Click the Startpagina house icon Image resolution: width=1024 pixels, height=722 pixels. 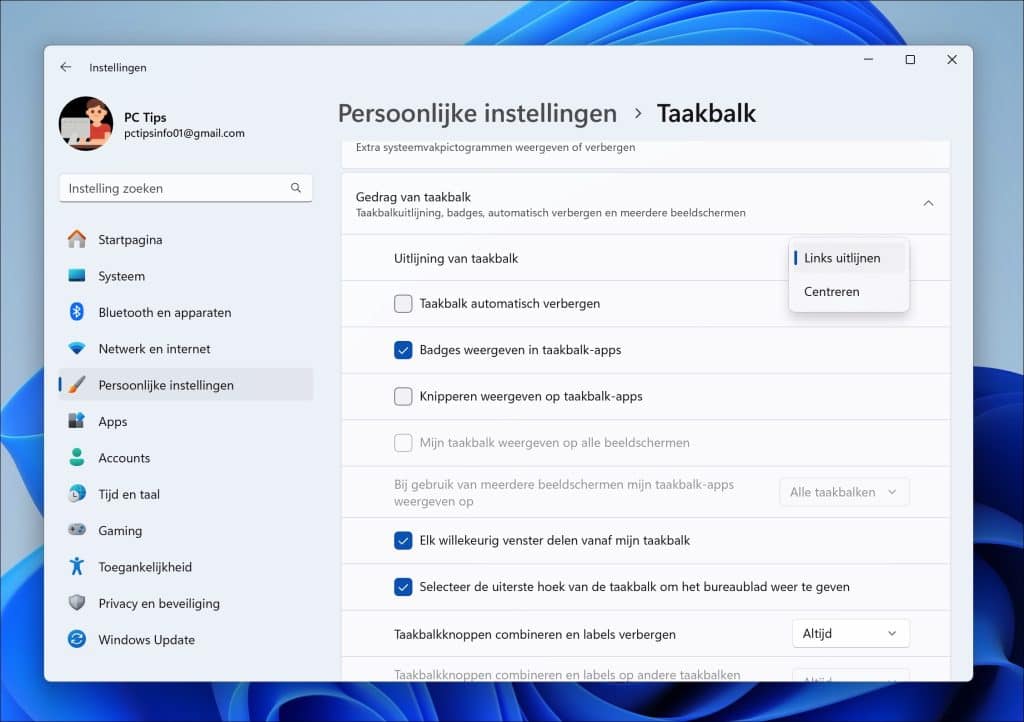(76, 240)
